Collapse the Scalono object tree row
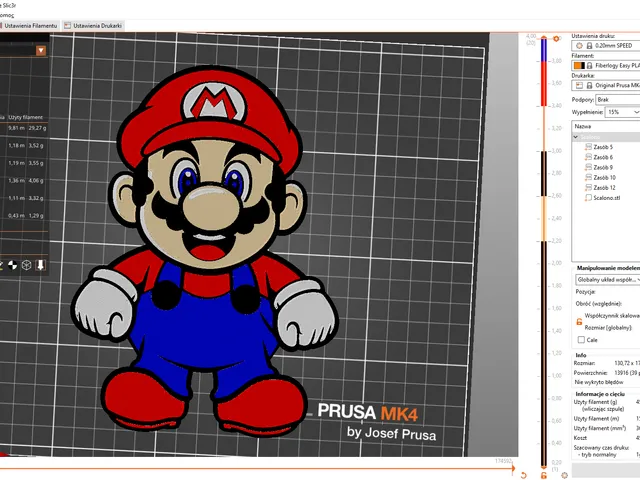 [576, 137]
